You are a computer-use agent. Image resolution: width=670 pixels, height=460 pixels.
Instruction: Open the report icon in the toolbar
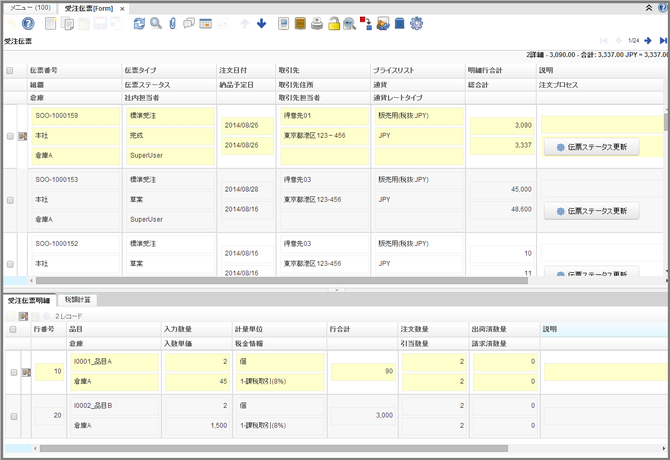tap(283, 23)
